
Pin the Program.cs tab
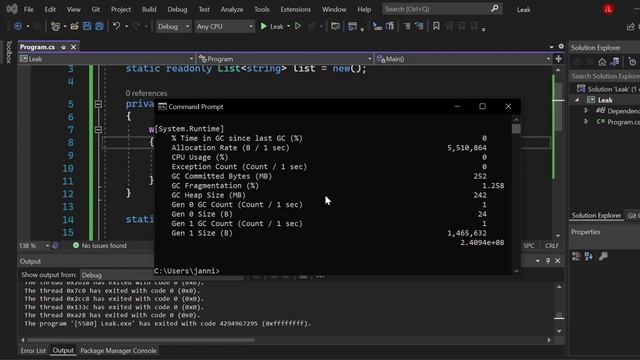63,47
